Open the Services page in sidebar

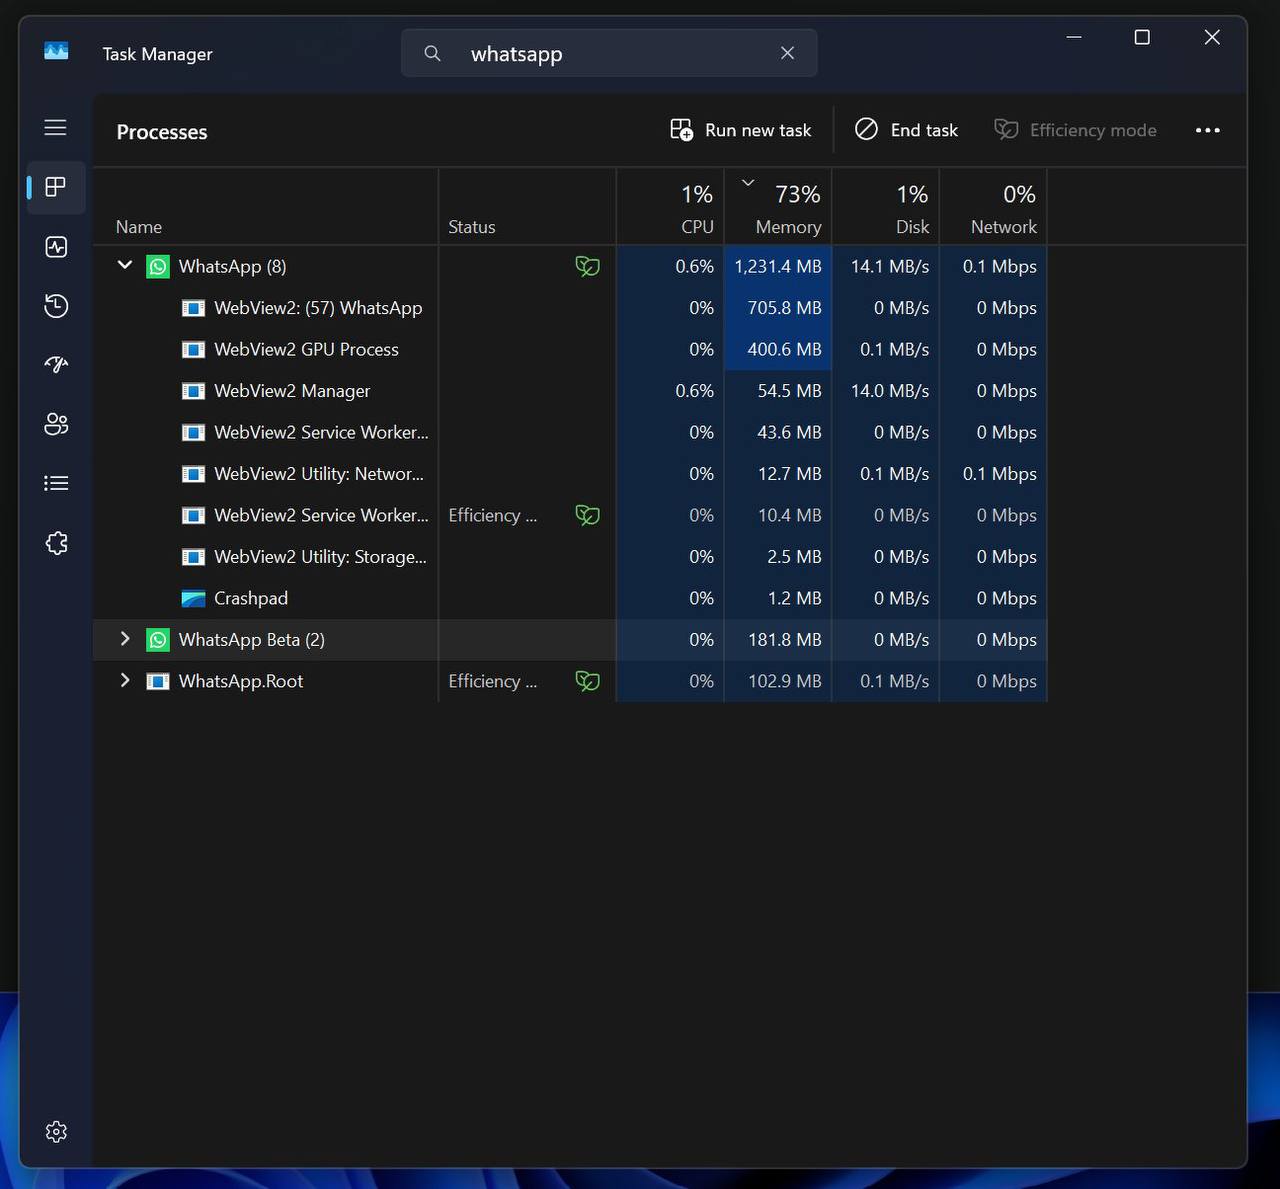56,543
